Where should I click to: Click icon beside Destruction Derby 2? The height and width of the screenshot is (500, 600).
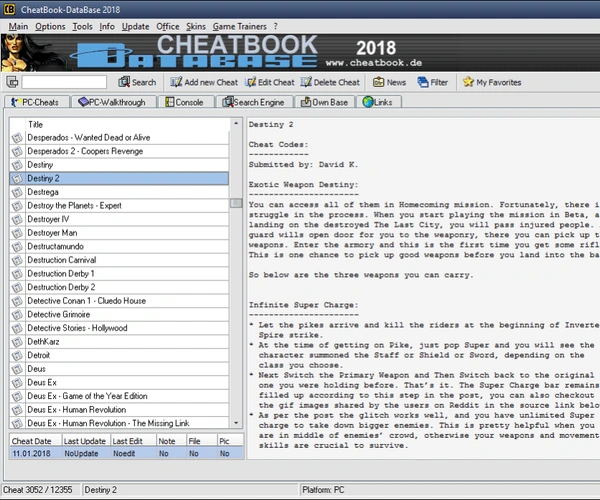coord(17,287)
